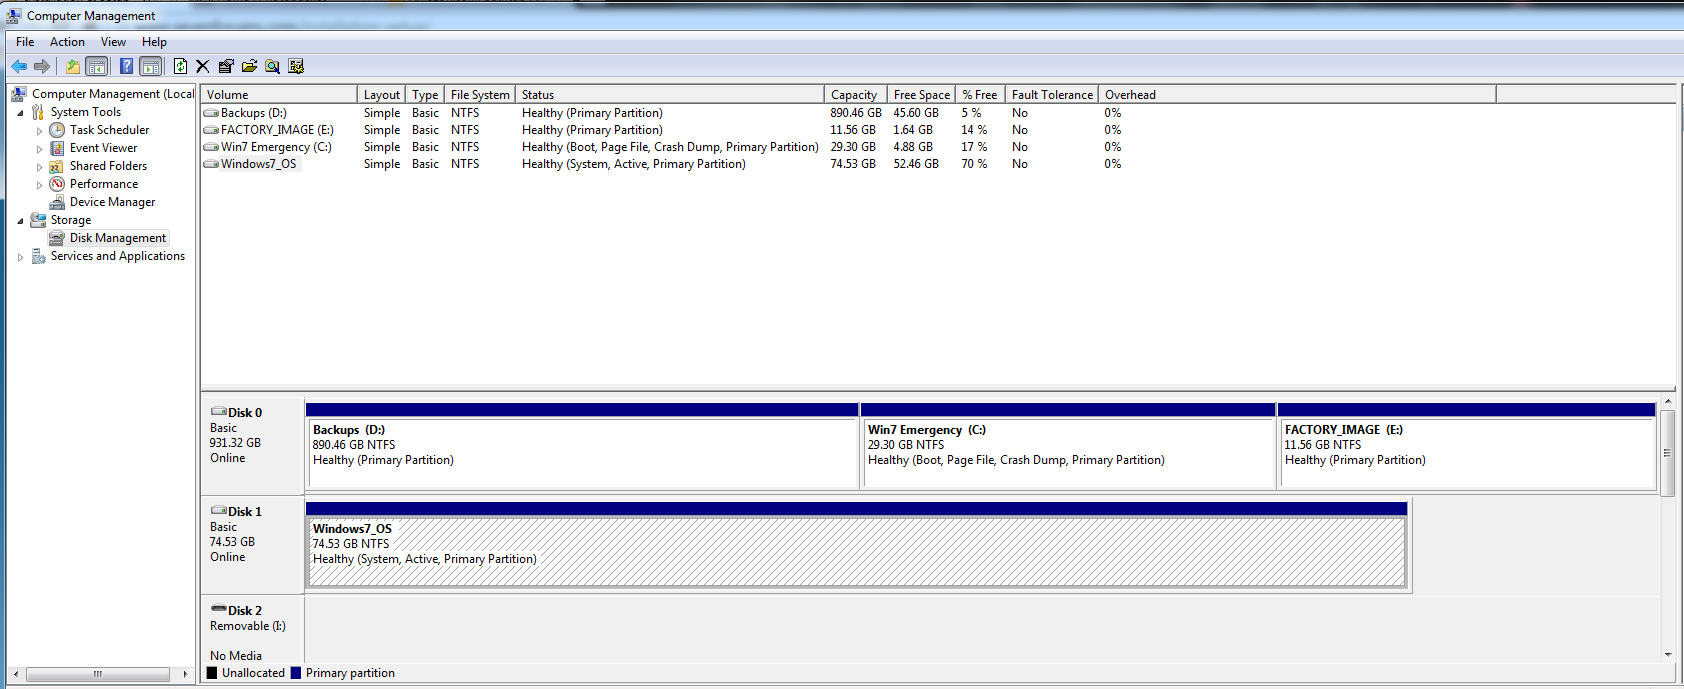
Task: Click the Disk 1 label panel
Action: click(x=253, y=545)
